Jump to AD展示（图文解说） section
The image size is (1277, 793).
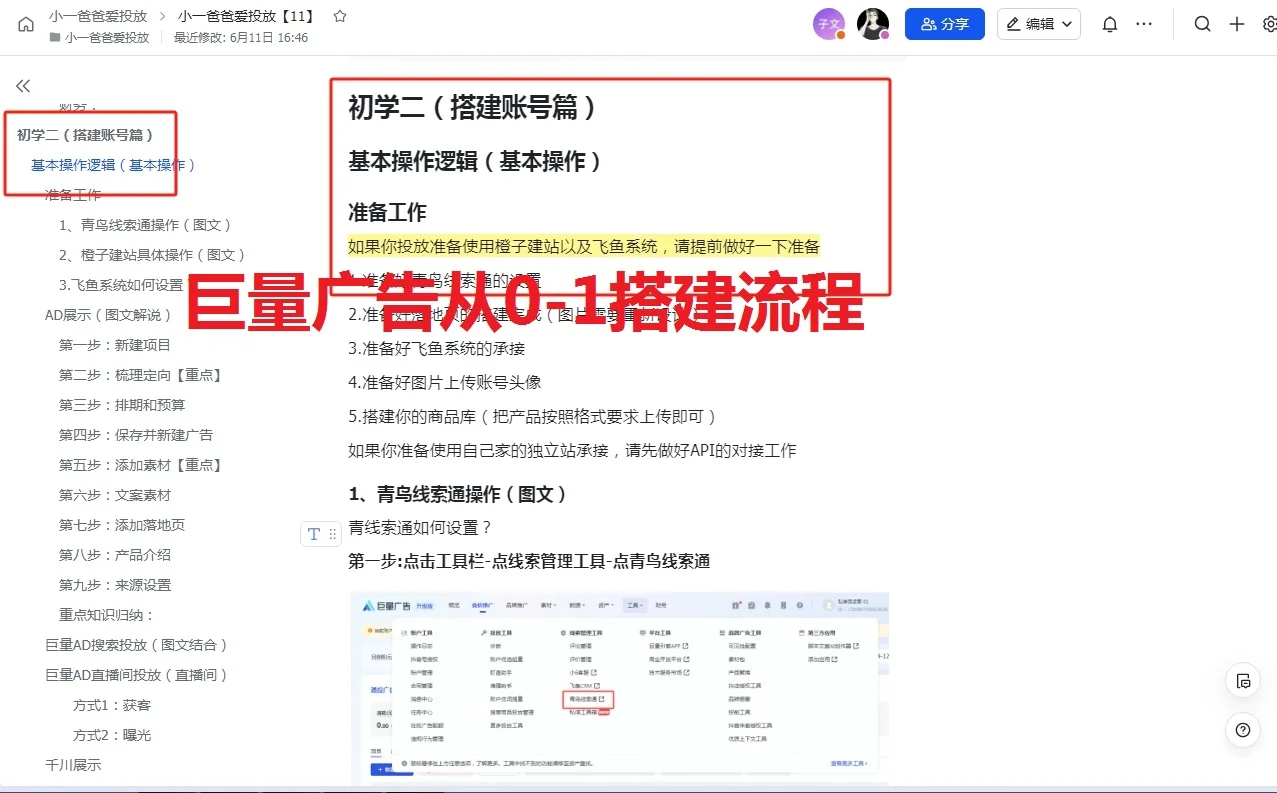point(109,315)
